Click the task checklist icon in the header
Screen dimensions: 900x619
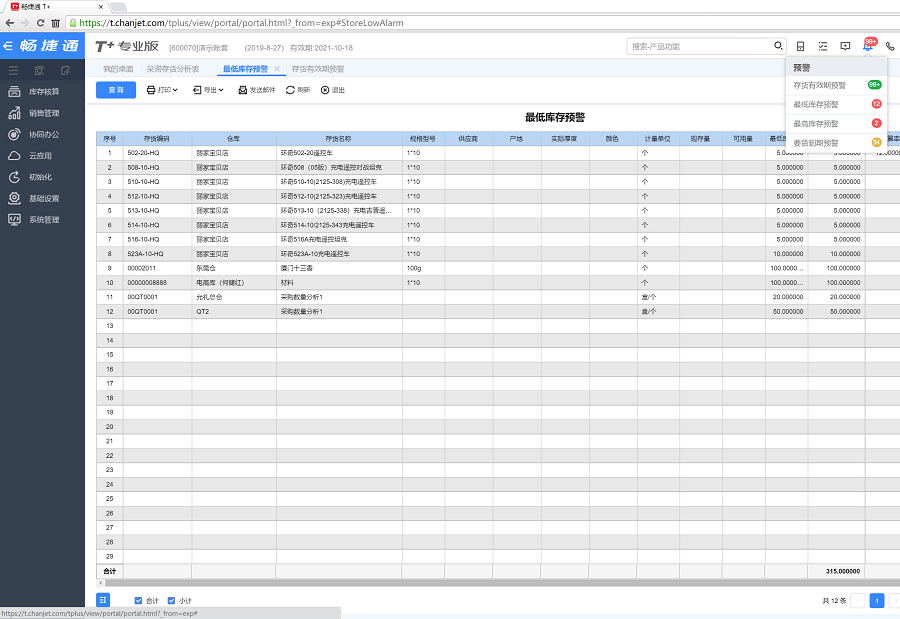[823, 46]
